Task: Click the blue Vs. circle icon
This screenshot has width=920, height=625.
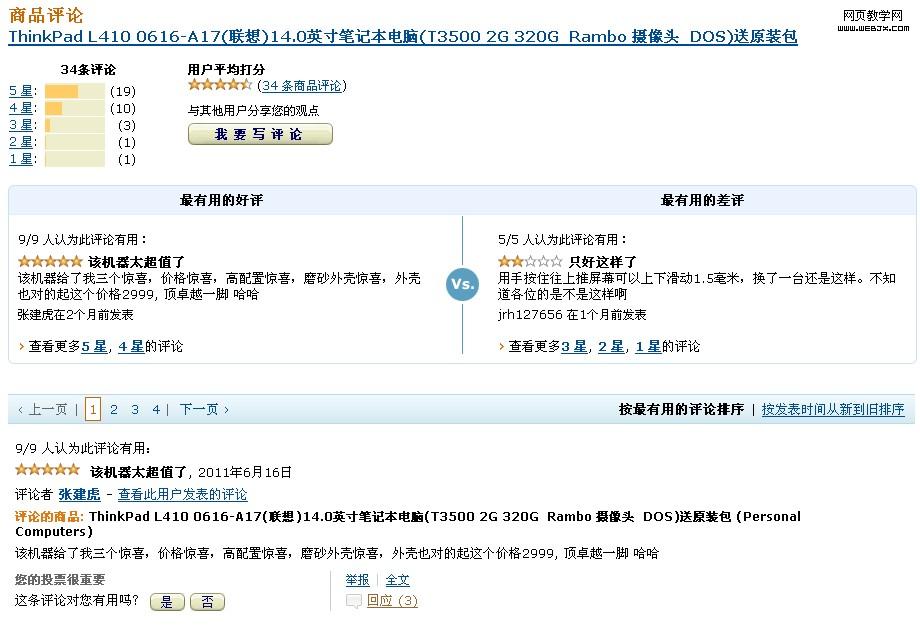Action: [463, 284]
